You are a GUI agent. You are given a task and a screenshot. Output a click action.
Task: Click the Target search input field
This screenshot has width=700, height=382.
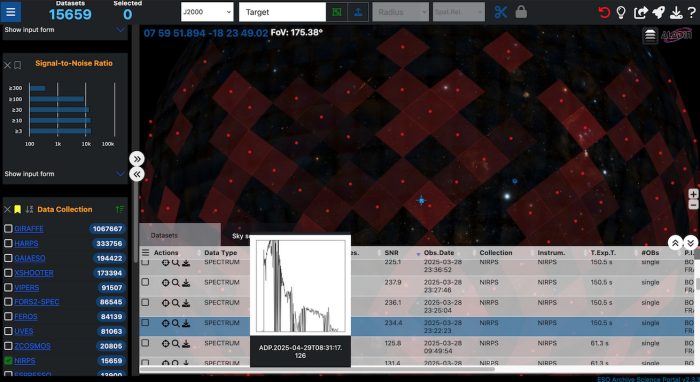[x=282, y=12]
